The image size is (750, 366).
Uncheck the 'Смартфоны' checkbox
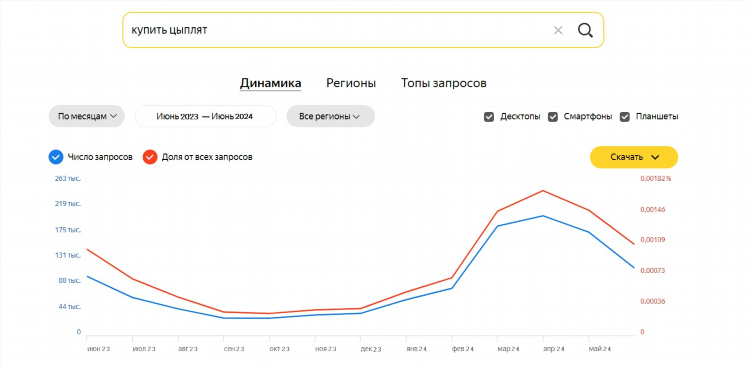coord(553,117)
